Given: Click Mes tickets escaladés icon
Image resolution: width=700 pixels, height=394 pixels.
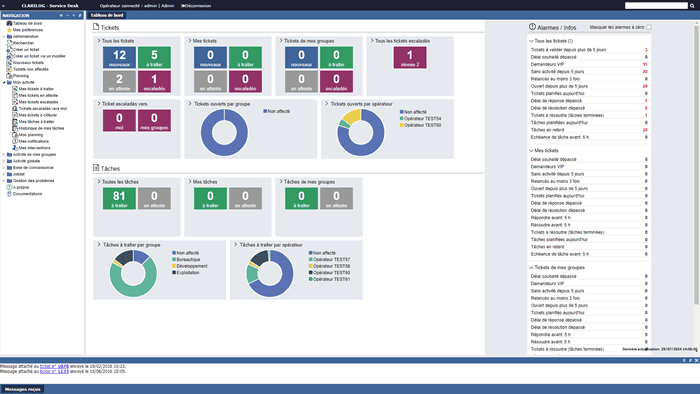Looking at the screenshot, I should 15,102.
